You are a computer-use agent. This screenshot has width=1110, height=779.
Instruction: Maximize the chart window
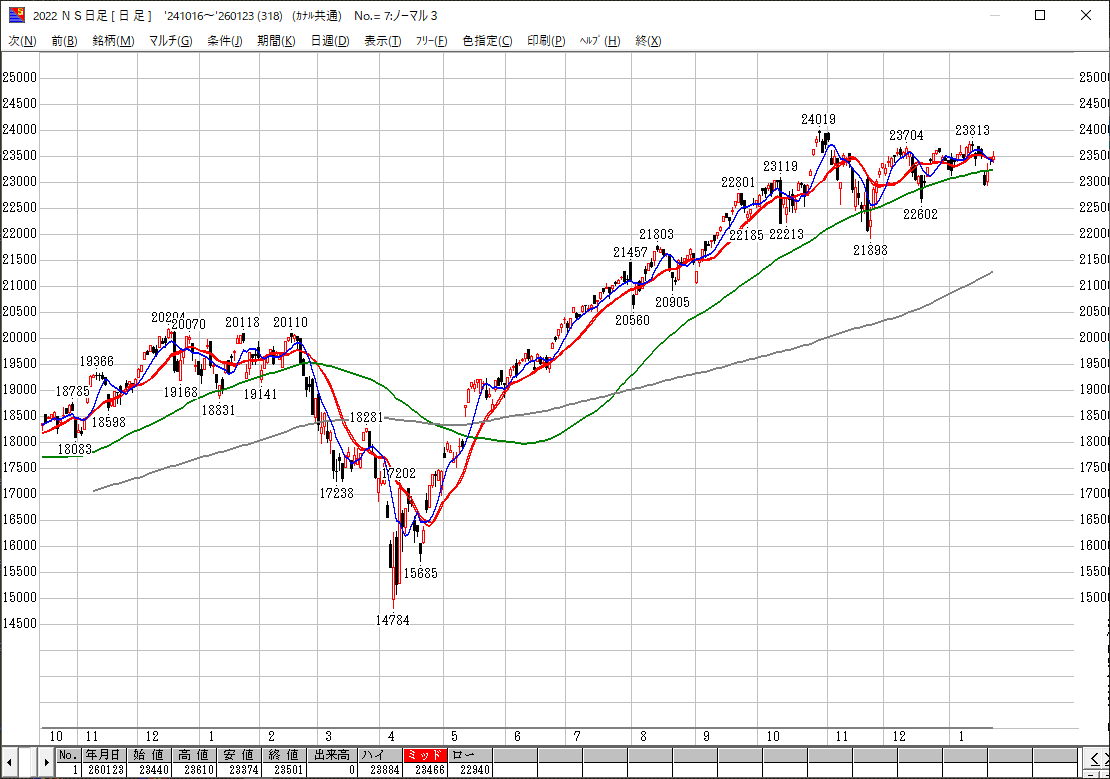coord(1040,15)
